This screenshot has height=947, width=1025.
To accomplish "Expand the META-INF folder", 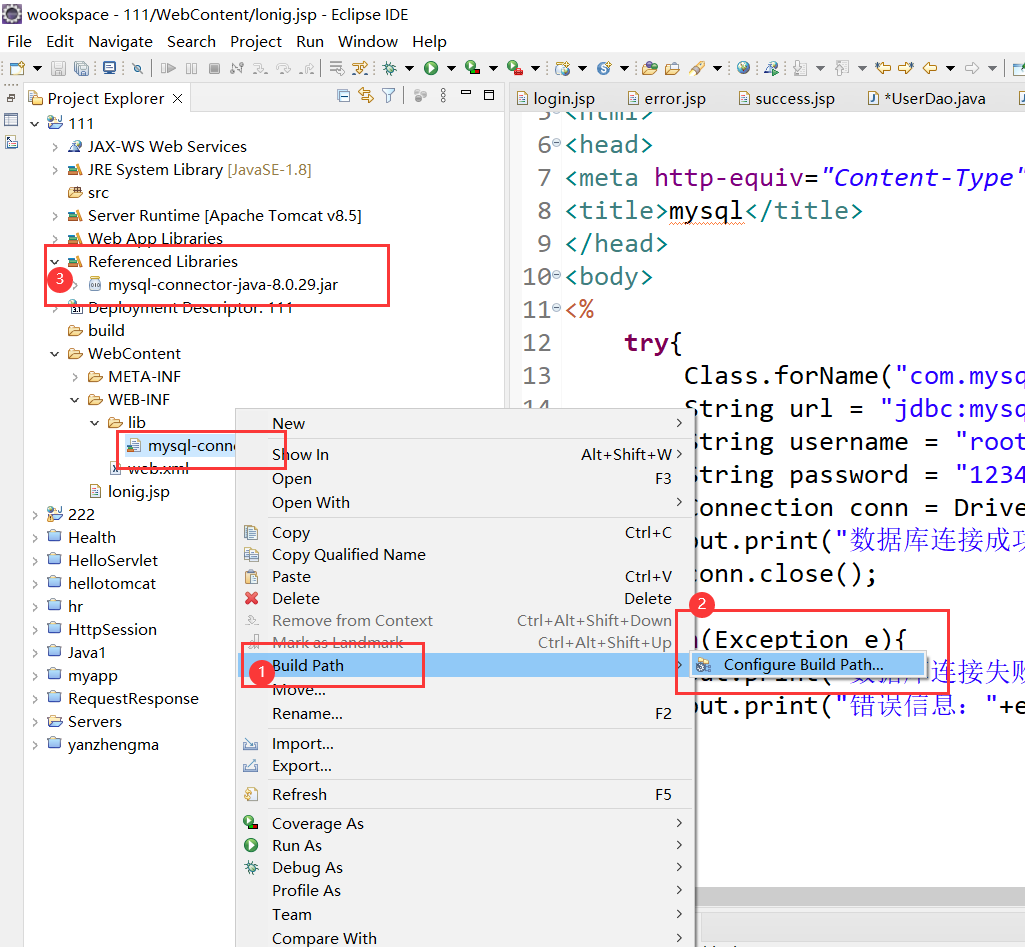I will click(x=75, y=377).
